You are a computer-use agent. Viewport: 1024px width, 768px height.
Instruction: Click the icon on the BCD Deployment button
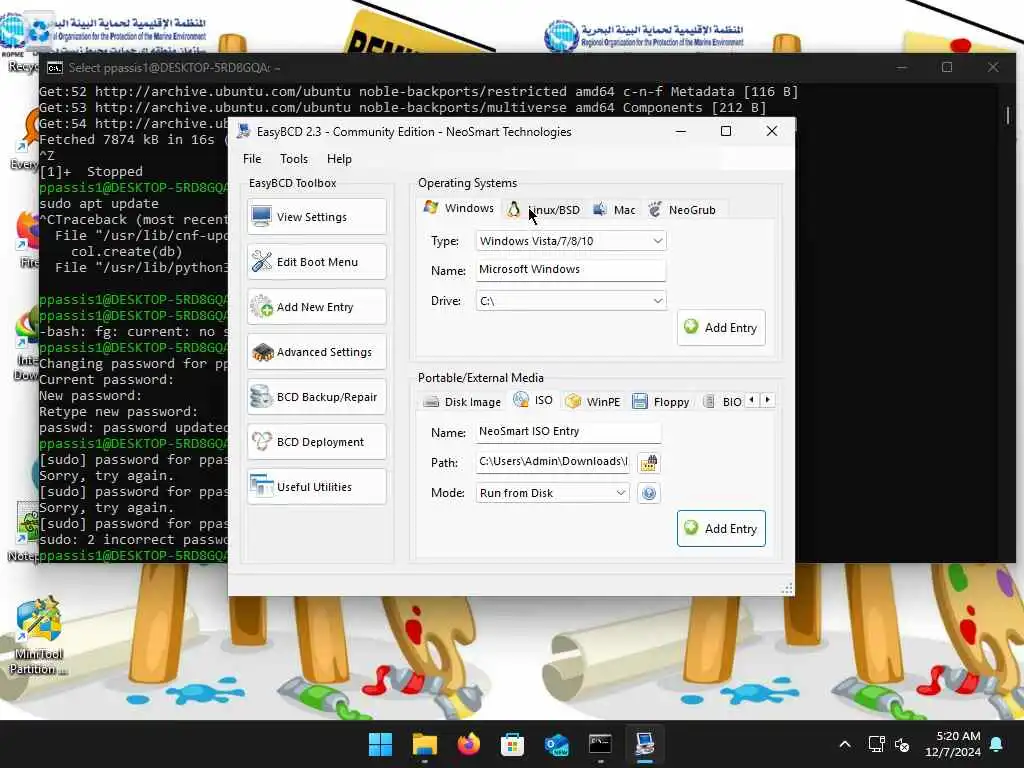point(262,441)
